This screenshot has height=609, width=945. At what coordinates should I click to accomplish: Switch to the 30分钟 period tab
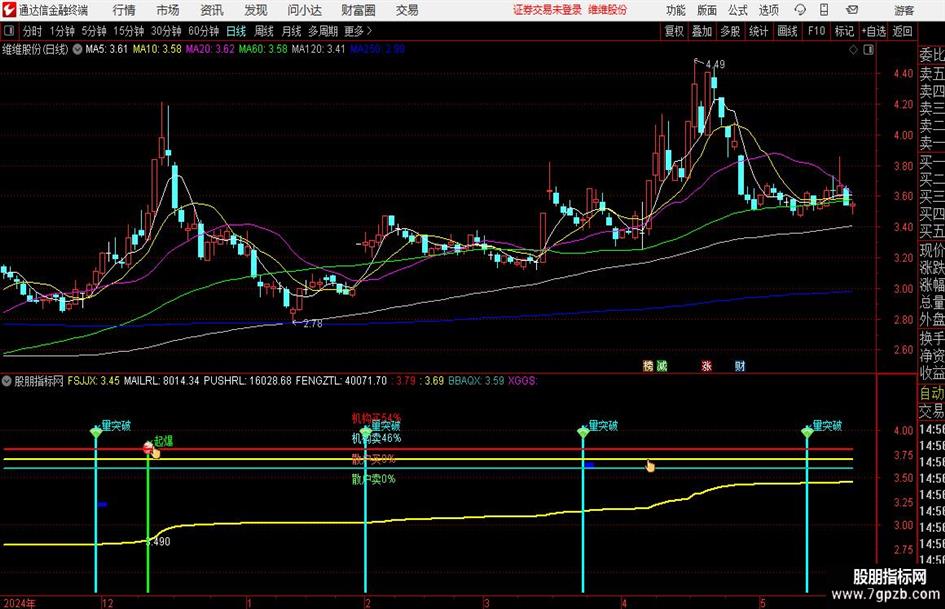[166, 31]
